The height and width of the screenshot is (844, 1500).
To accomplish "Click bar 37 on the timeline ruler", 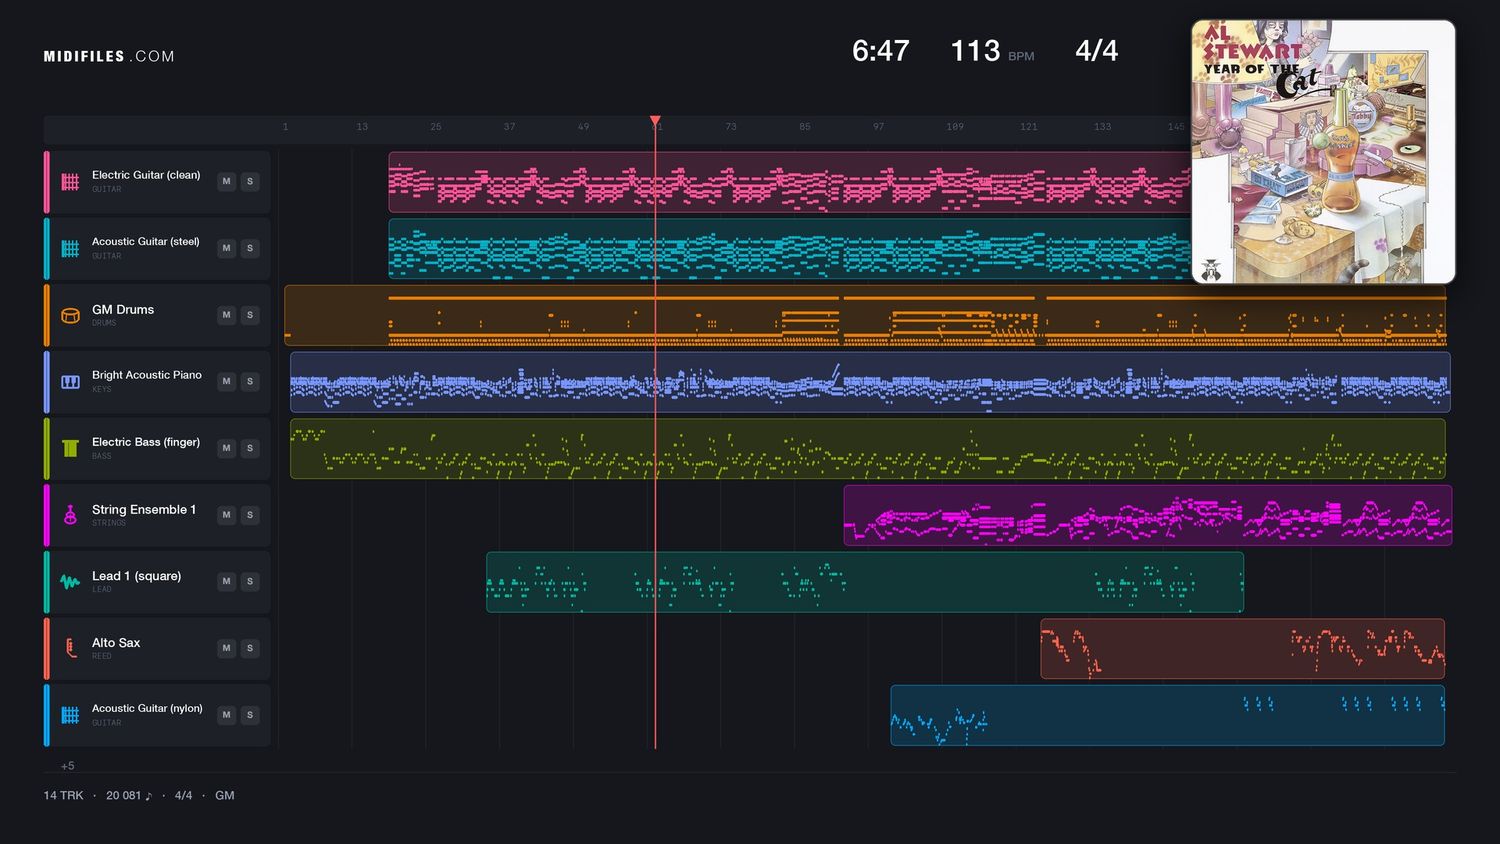I will pos(509,127).
